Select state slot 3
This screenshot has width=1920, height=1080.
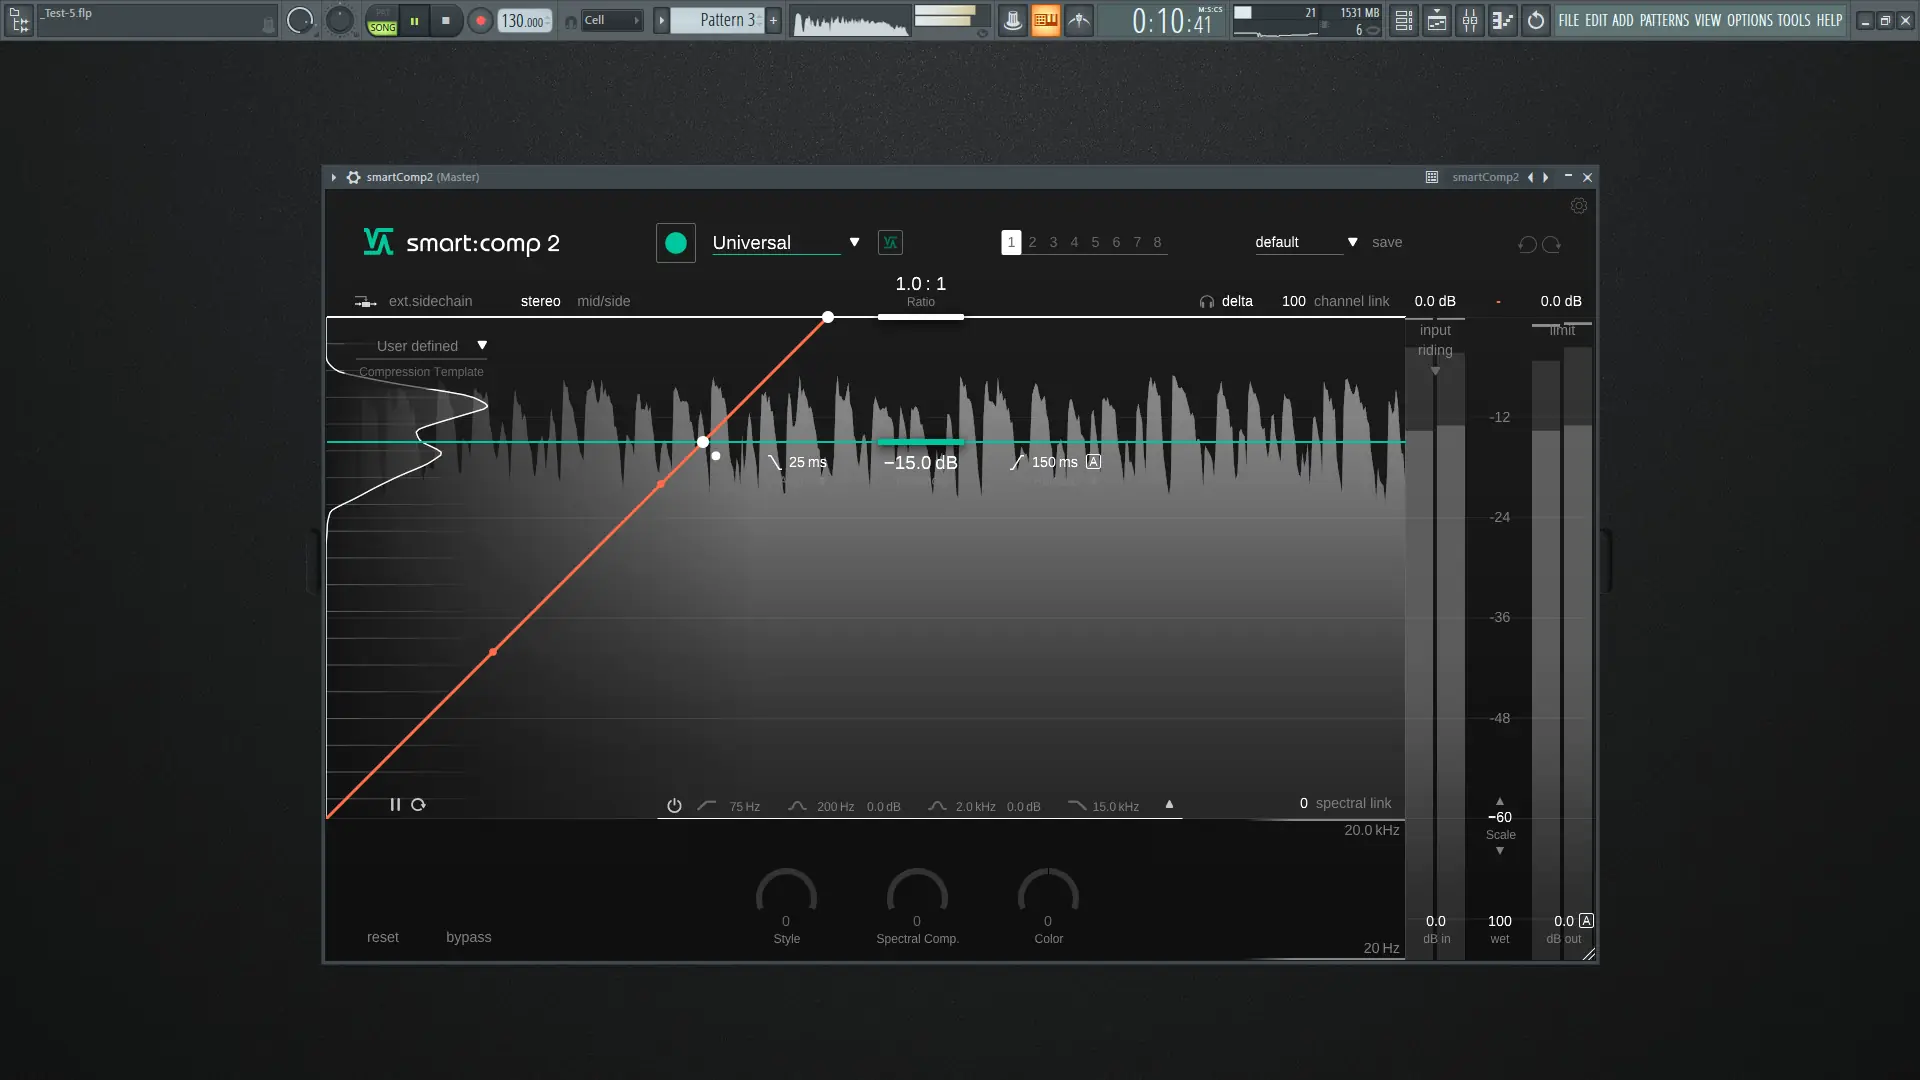1052,243
